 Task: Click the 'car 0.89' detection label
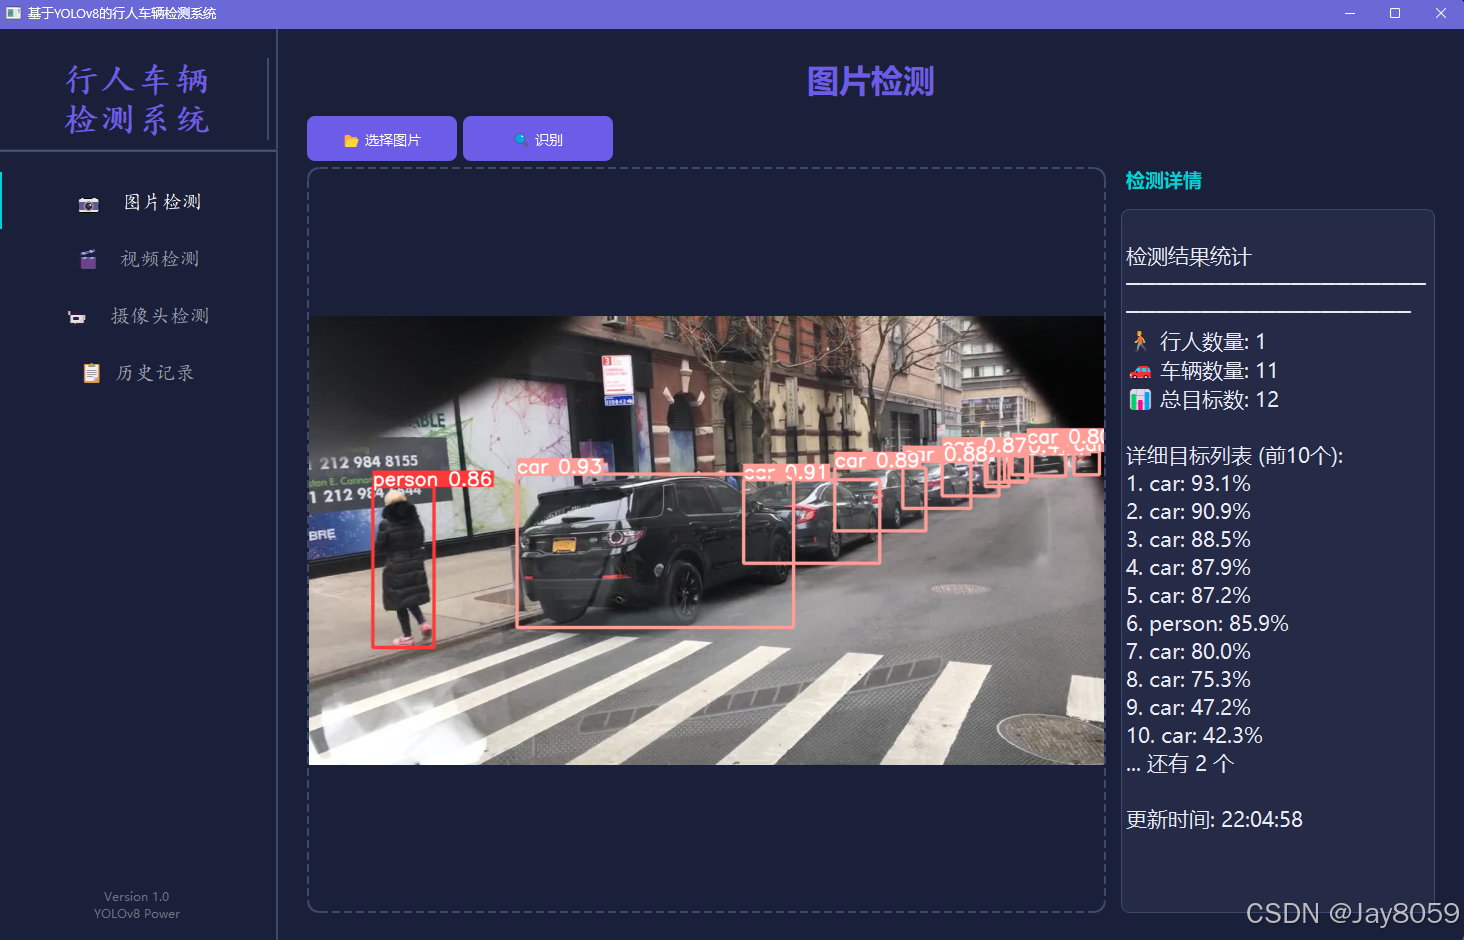(x=877, y=461)
